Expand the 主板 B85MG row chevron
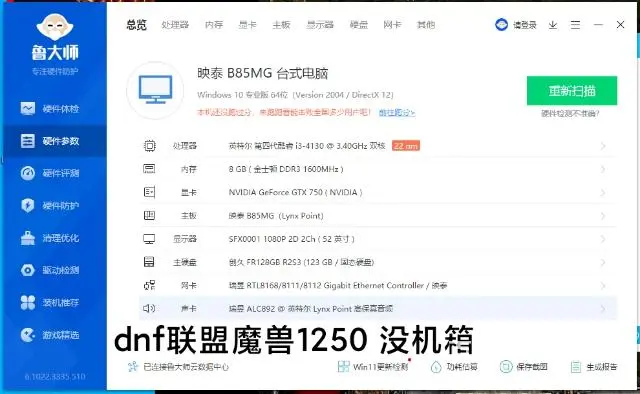 603,216
